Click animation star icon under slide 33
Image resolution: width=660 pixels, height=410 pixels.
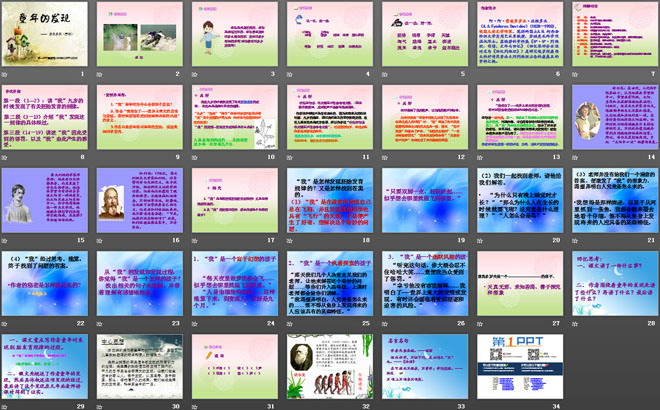pos(385,407)
